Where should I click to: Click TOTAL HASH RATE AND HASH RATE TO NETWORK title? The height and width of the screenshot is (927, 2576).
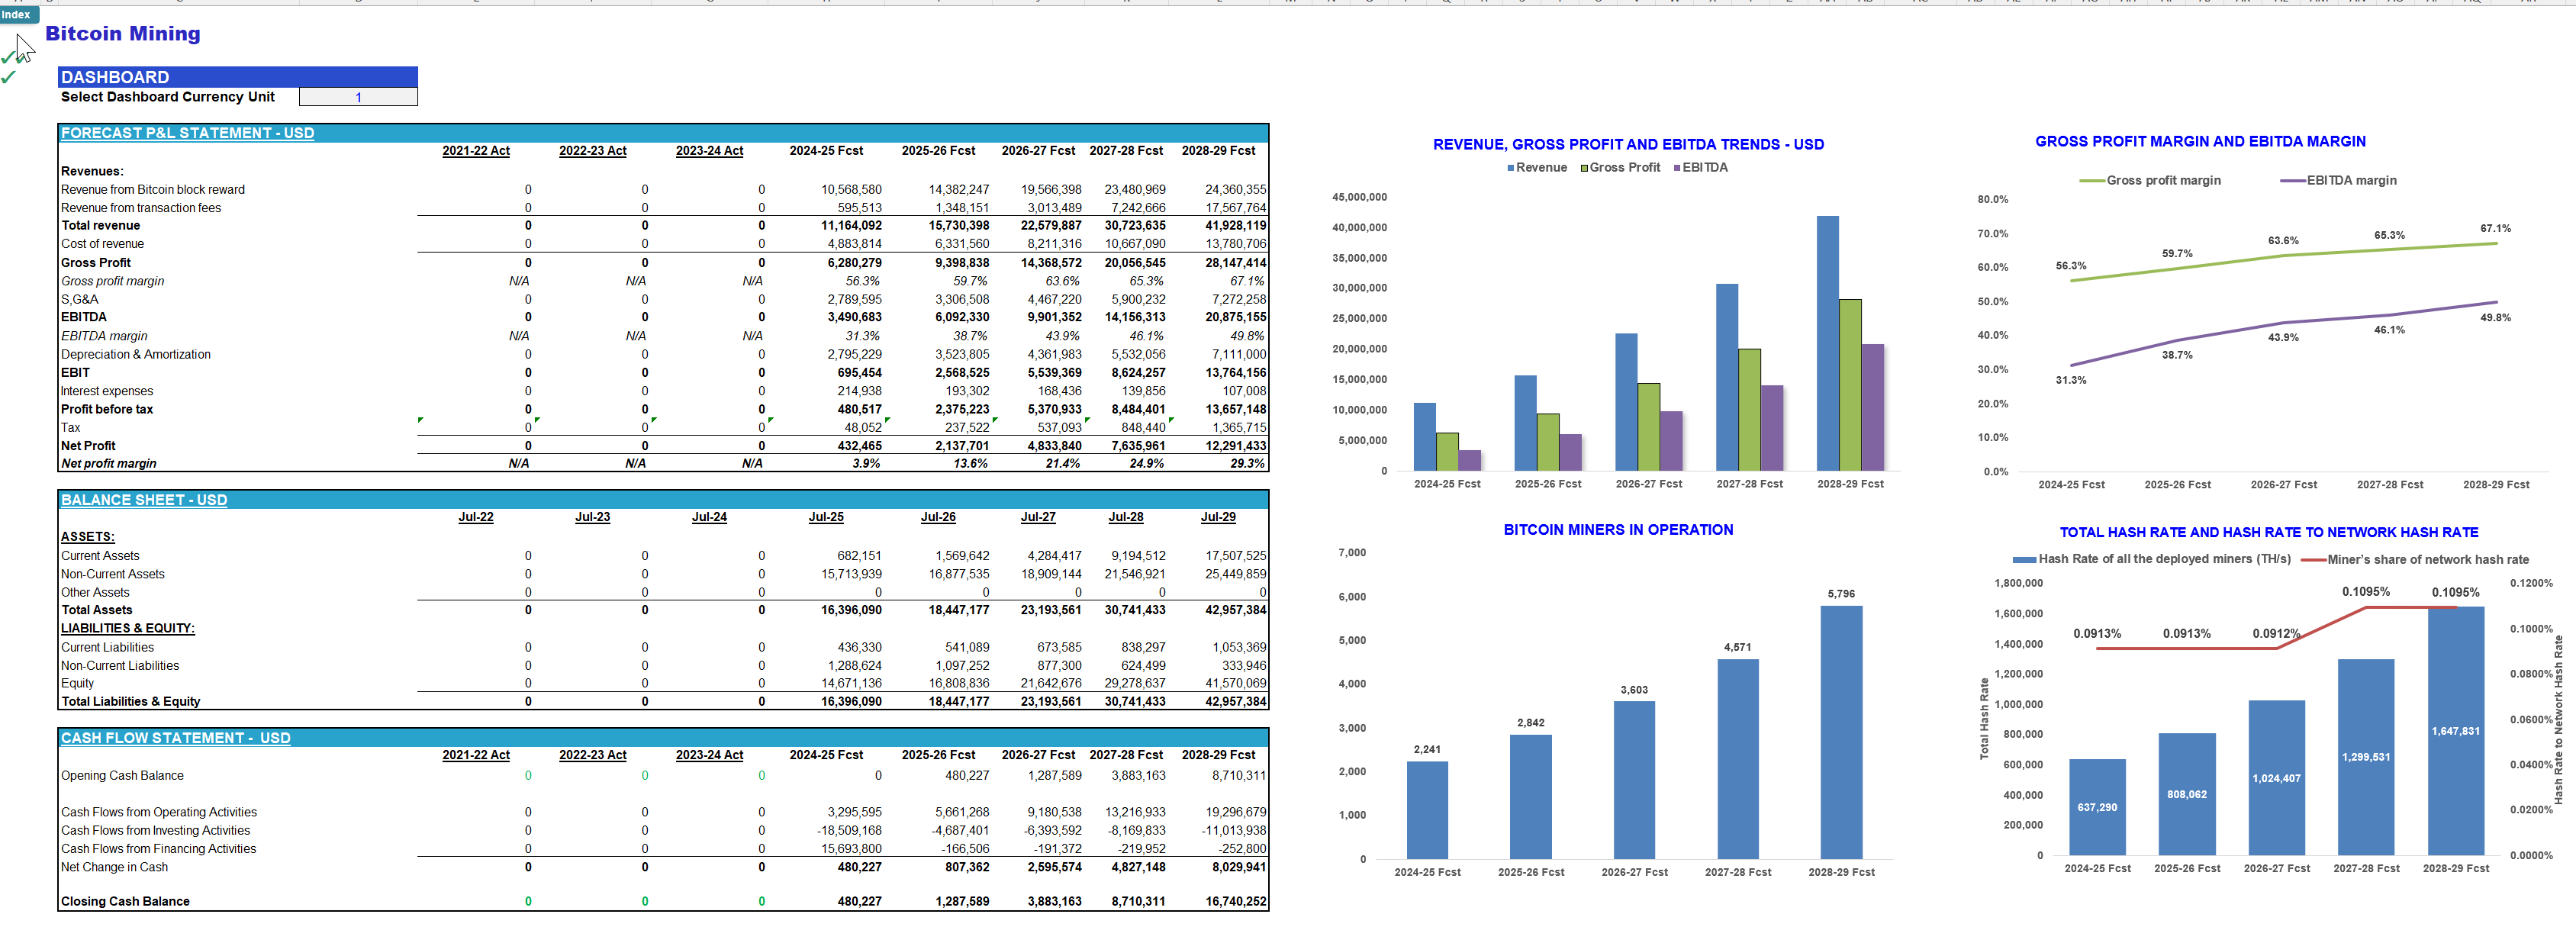point(2268,533)
